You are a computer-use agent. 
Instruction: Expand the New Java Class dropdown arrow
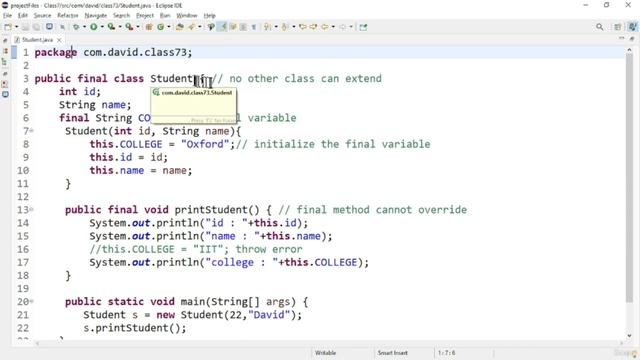(169, 27)
